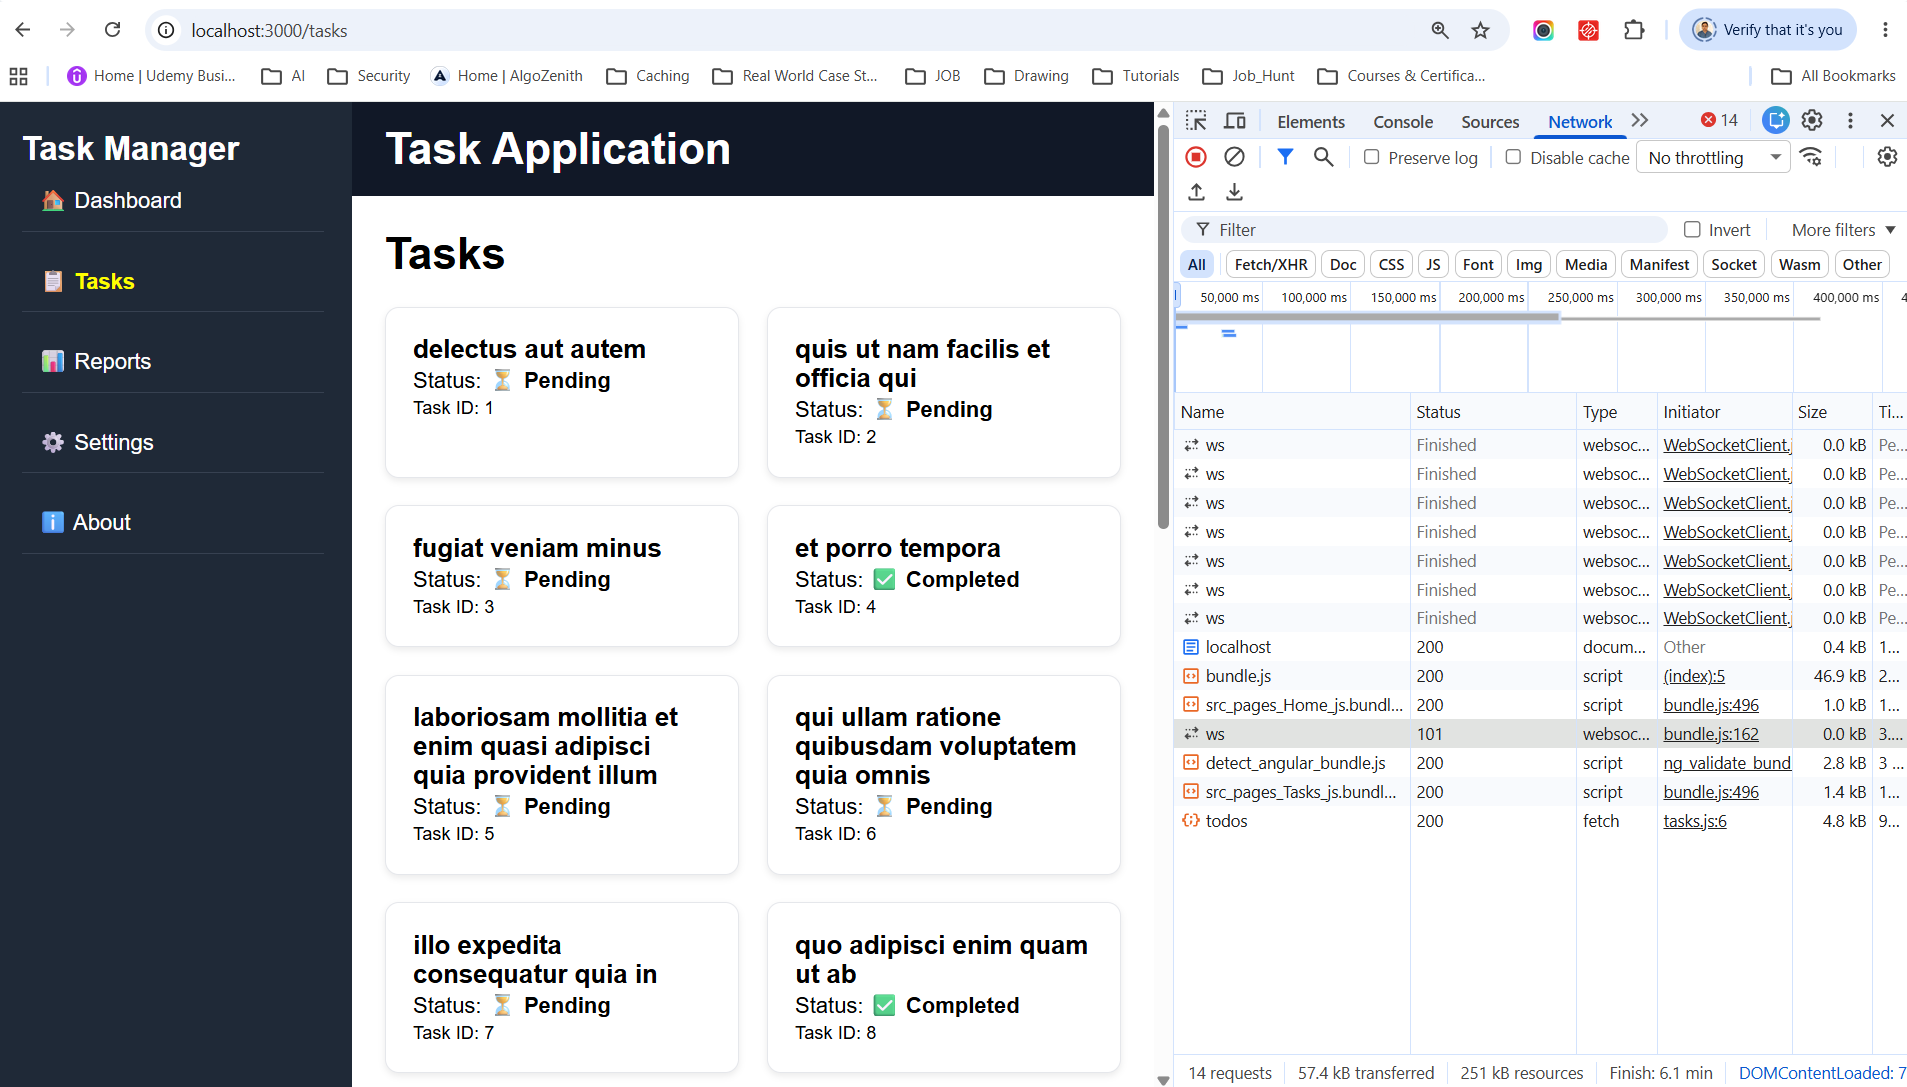This screenshot has width=1907, height=1087.
Task: Open the apps grid in bookmarks bar
Action: point(18,76)
